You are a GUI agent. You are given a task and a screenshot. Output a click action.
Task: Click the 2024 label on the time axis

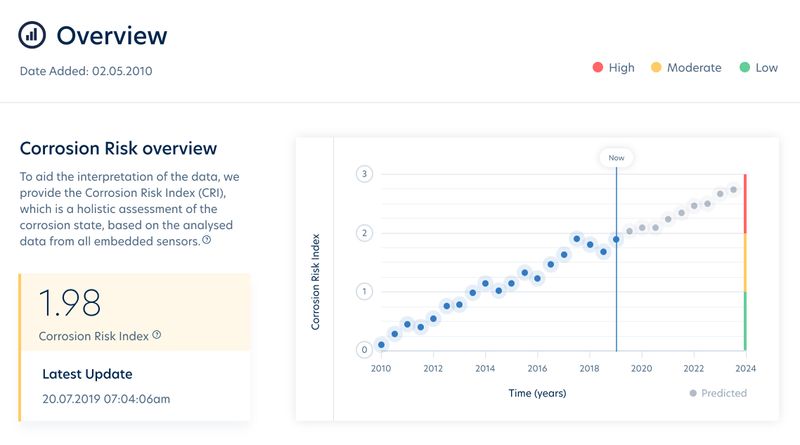tap(744, 368)
